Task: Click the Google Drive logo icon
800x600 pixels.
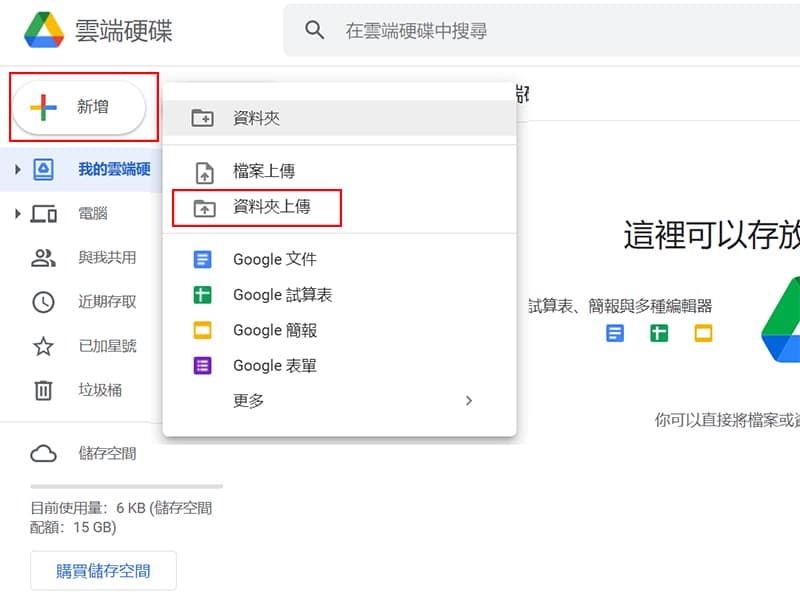Action: pyautogui.click(x=44, y=30)
